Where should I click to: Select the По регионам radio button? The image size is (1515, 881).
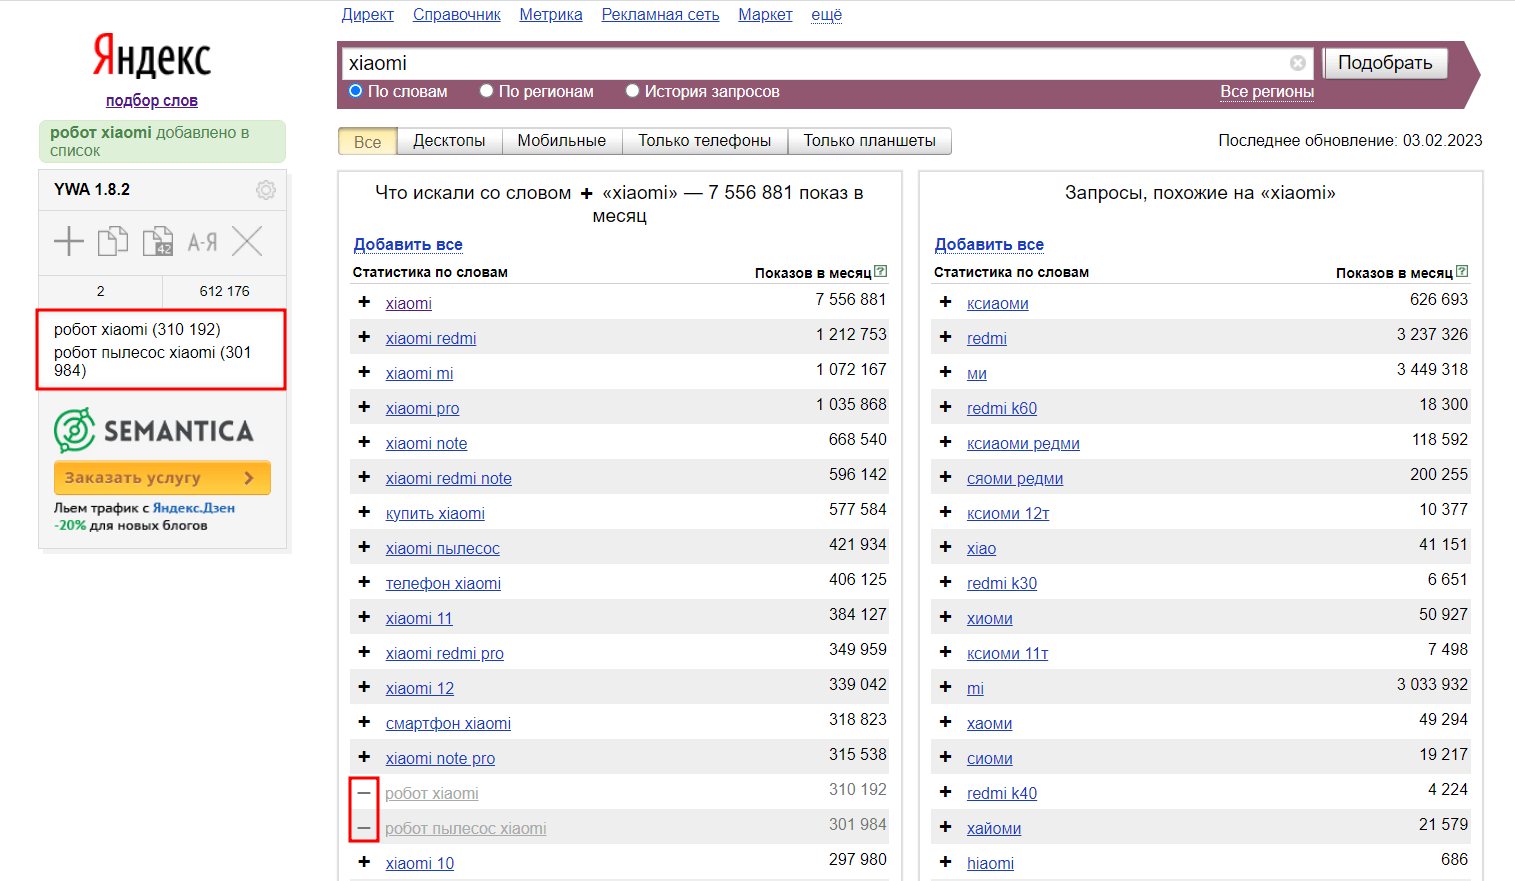(486, 91)
